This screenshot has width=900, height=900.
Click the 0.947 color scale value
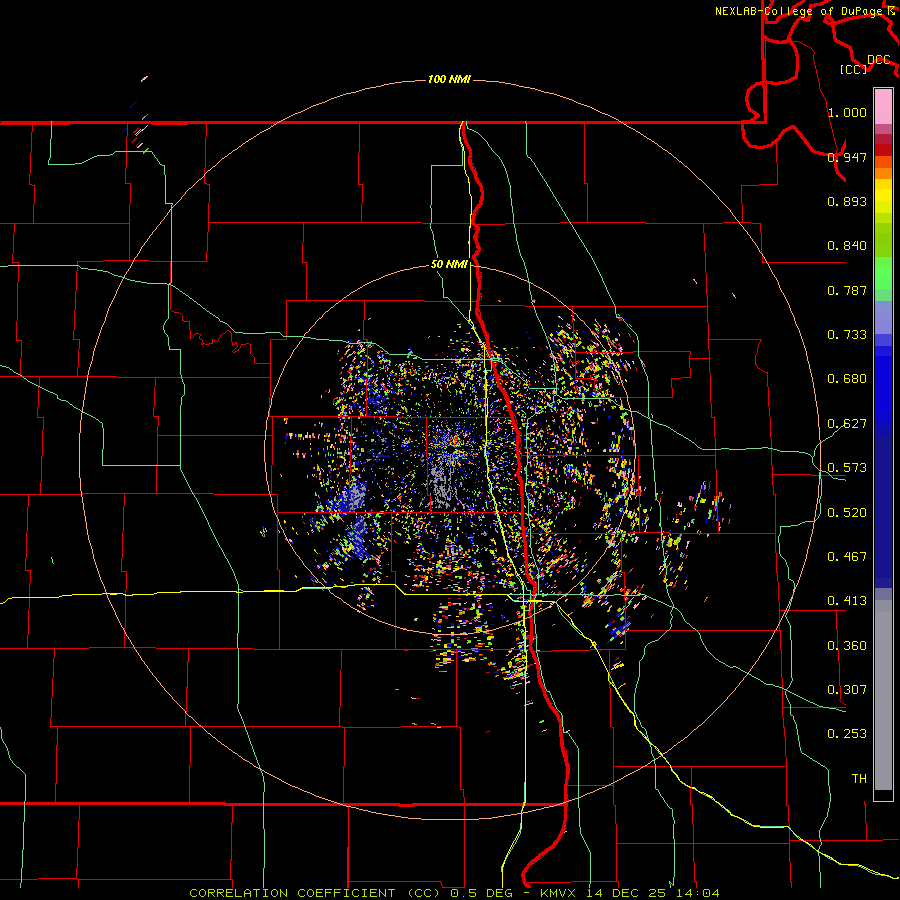point(847,157)
